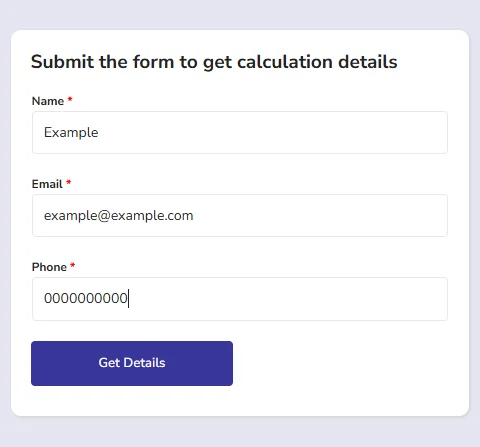Click the 0000000000 phone digits

pyautogui.click(x=86, y=298)
